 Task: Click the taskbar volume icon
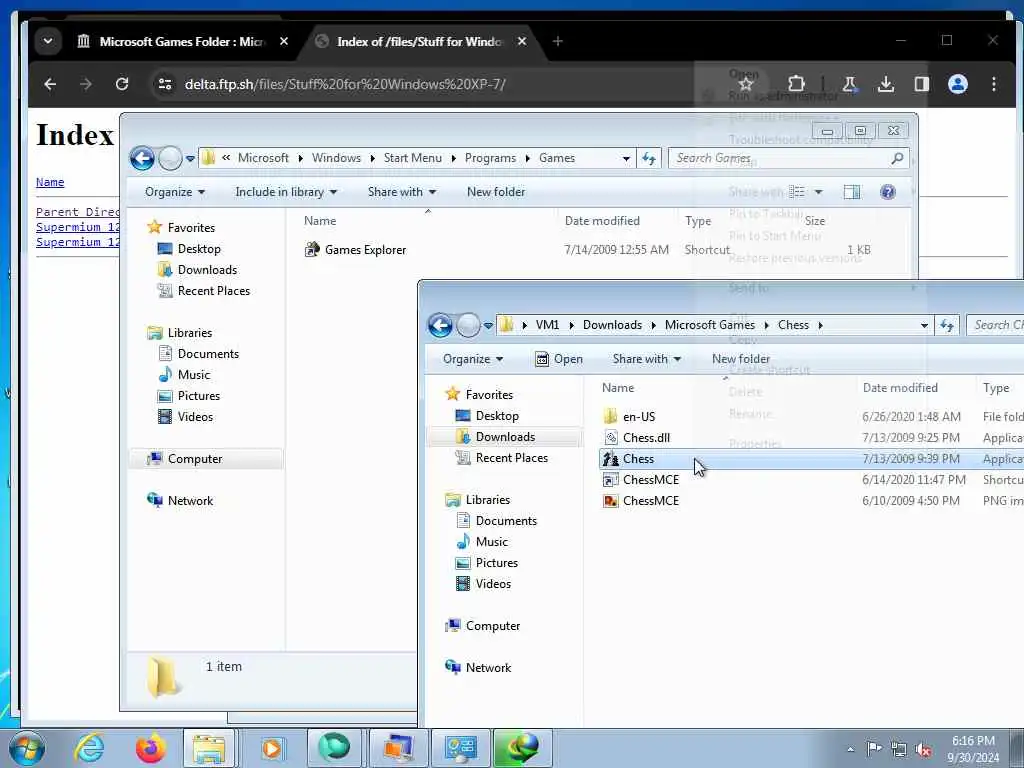pos(923,750)
